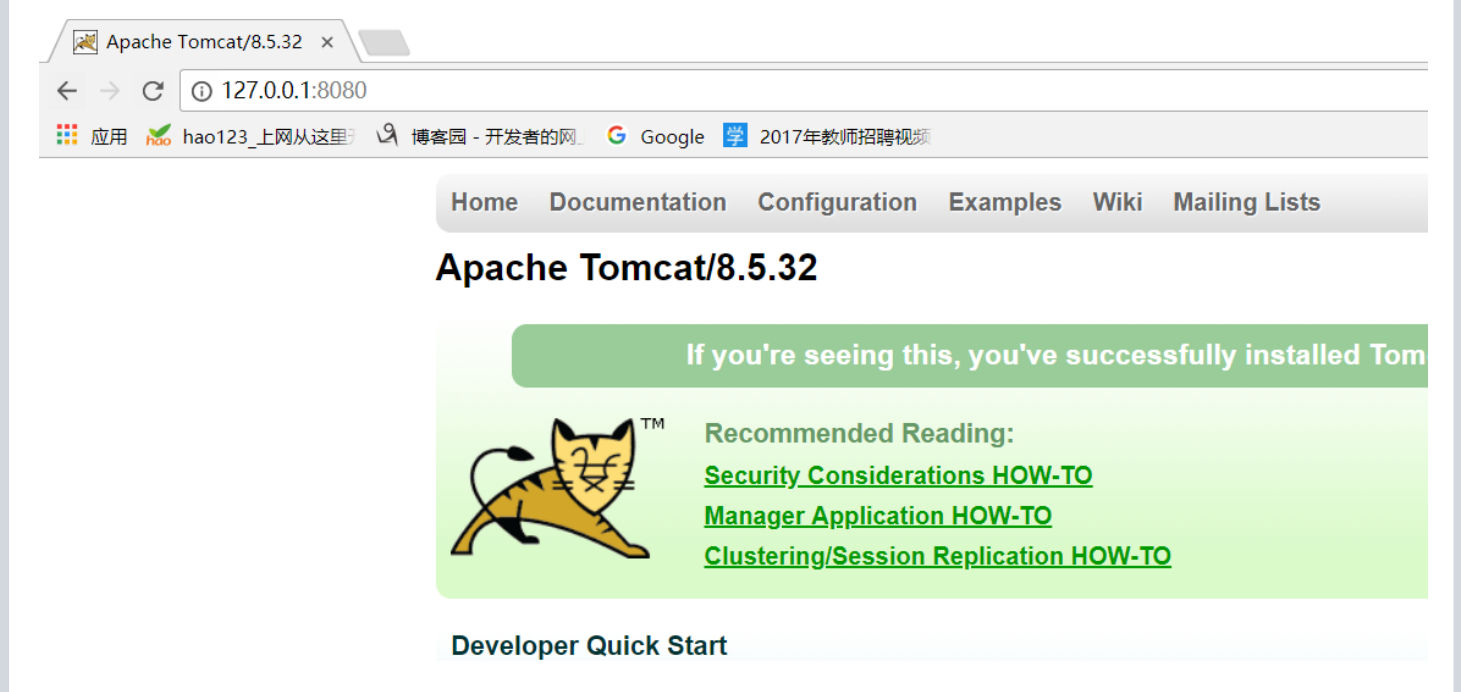The width and height of the screenshot is (1461, 692).
Task: Click the Recommended Reading heading
Action: [x=859, y=433]
